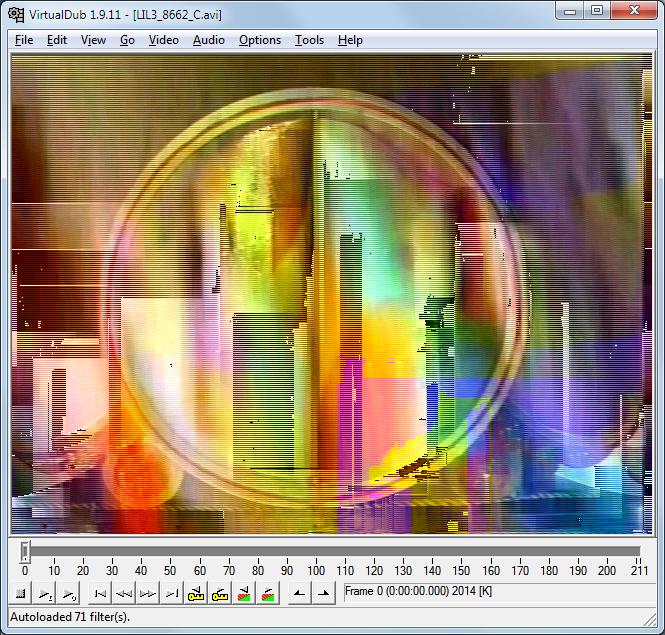Open the Options menu
665x635 pixels.
point(260,40)
